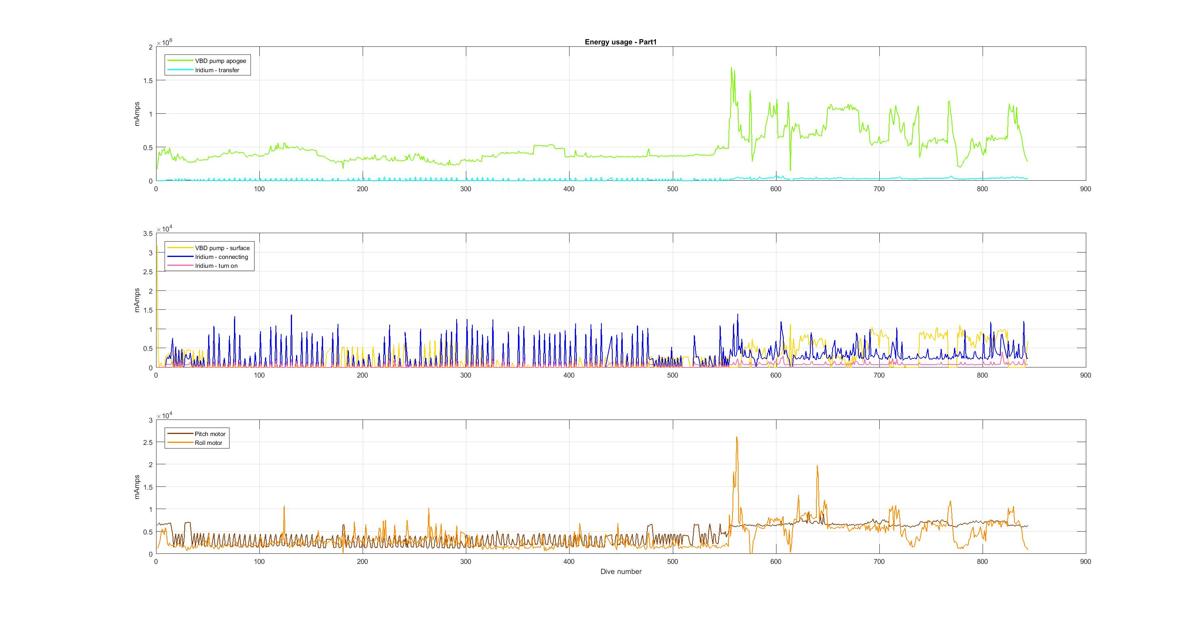Click the orange line sample beside 'Roll motor'

pos(180,442)
